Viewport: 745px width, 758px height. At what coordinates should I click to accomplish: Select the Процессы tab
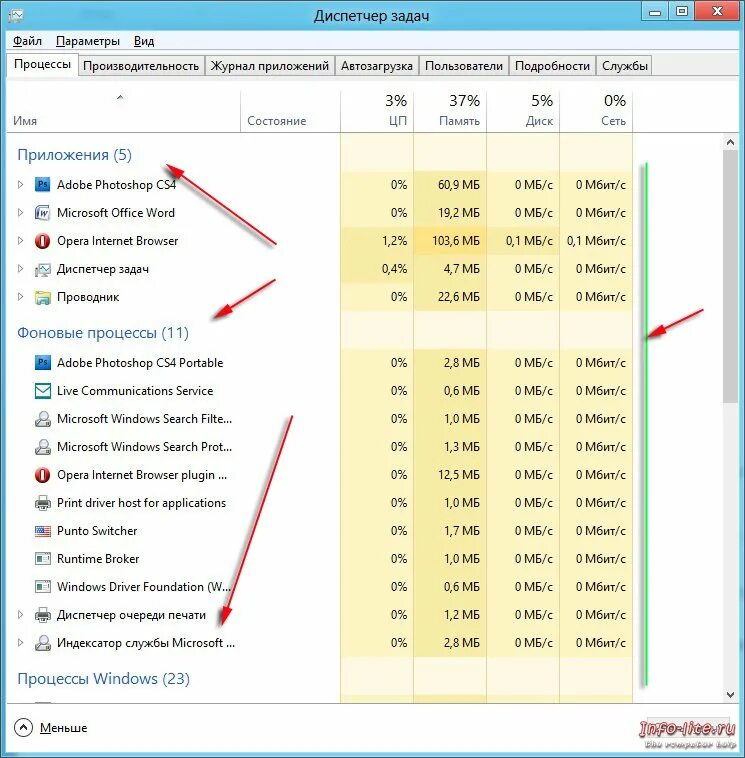click(x=43, y=64)
